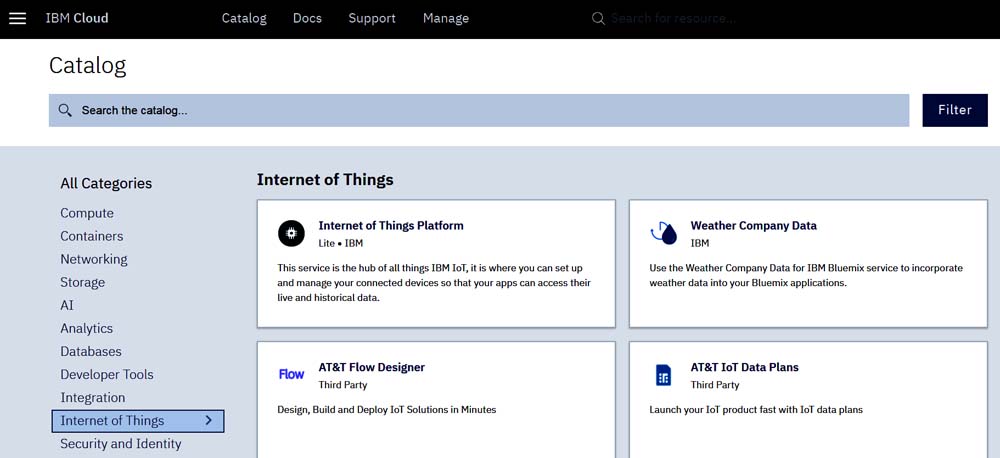Select the Compute category

[x=87, y=213]
